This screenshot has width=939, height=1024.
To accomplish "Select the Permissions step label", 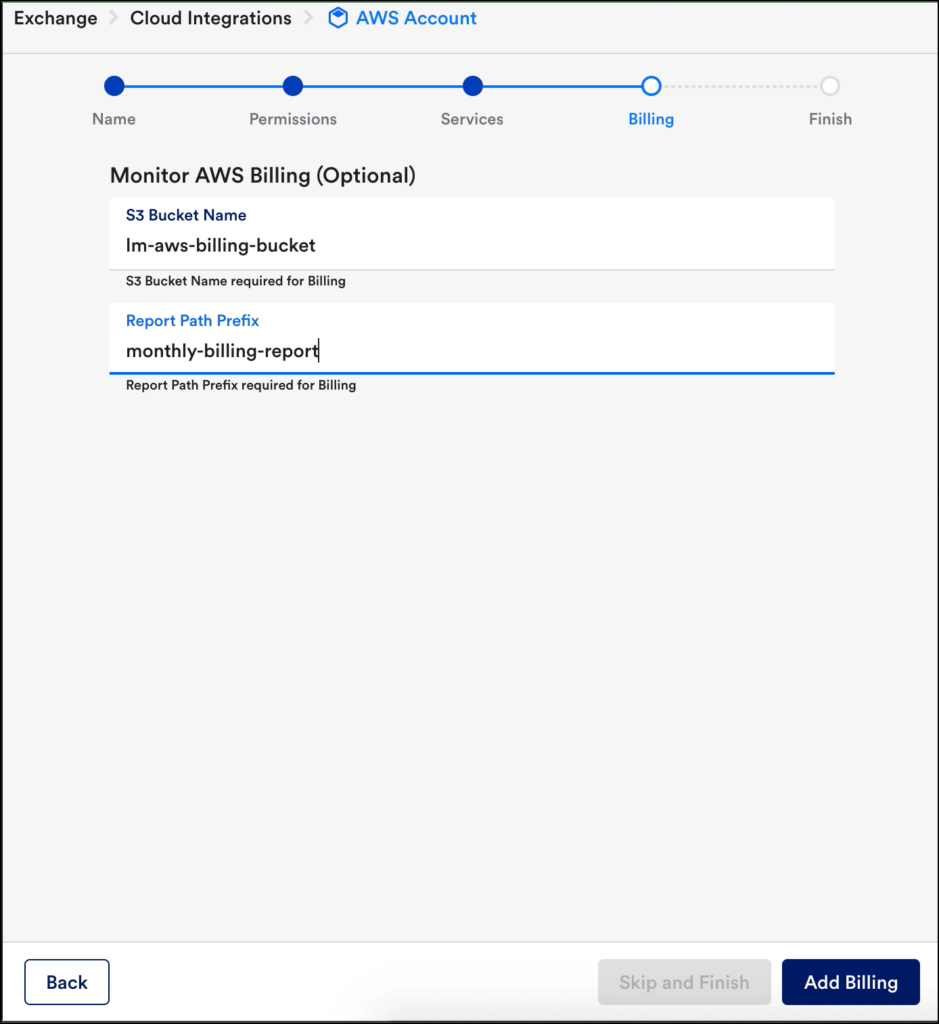I will pyautogui.click(x=293, y=119).
